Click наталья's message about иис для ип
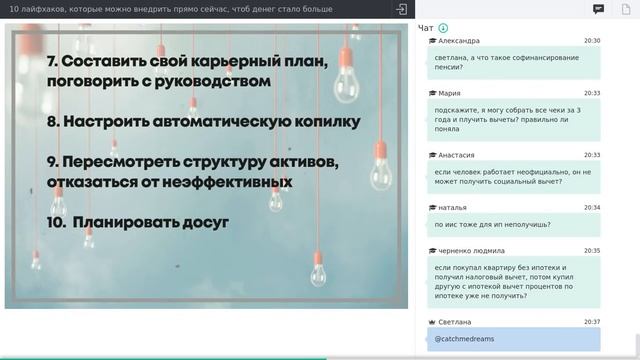 click(514, 225)
